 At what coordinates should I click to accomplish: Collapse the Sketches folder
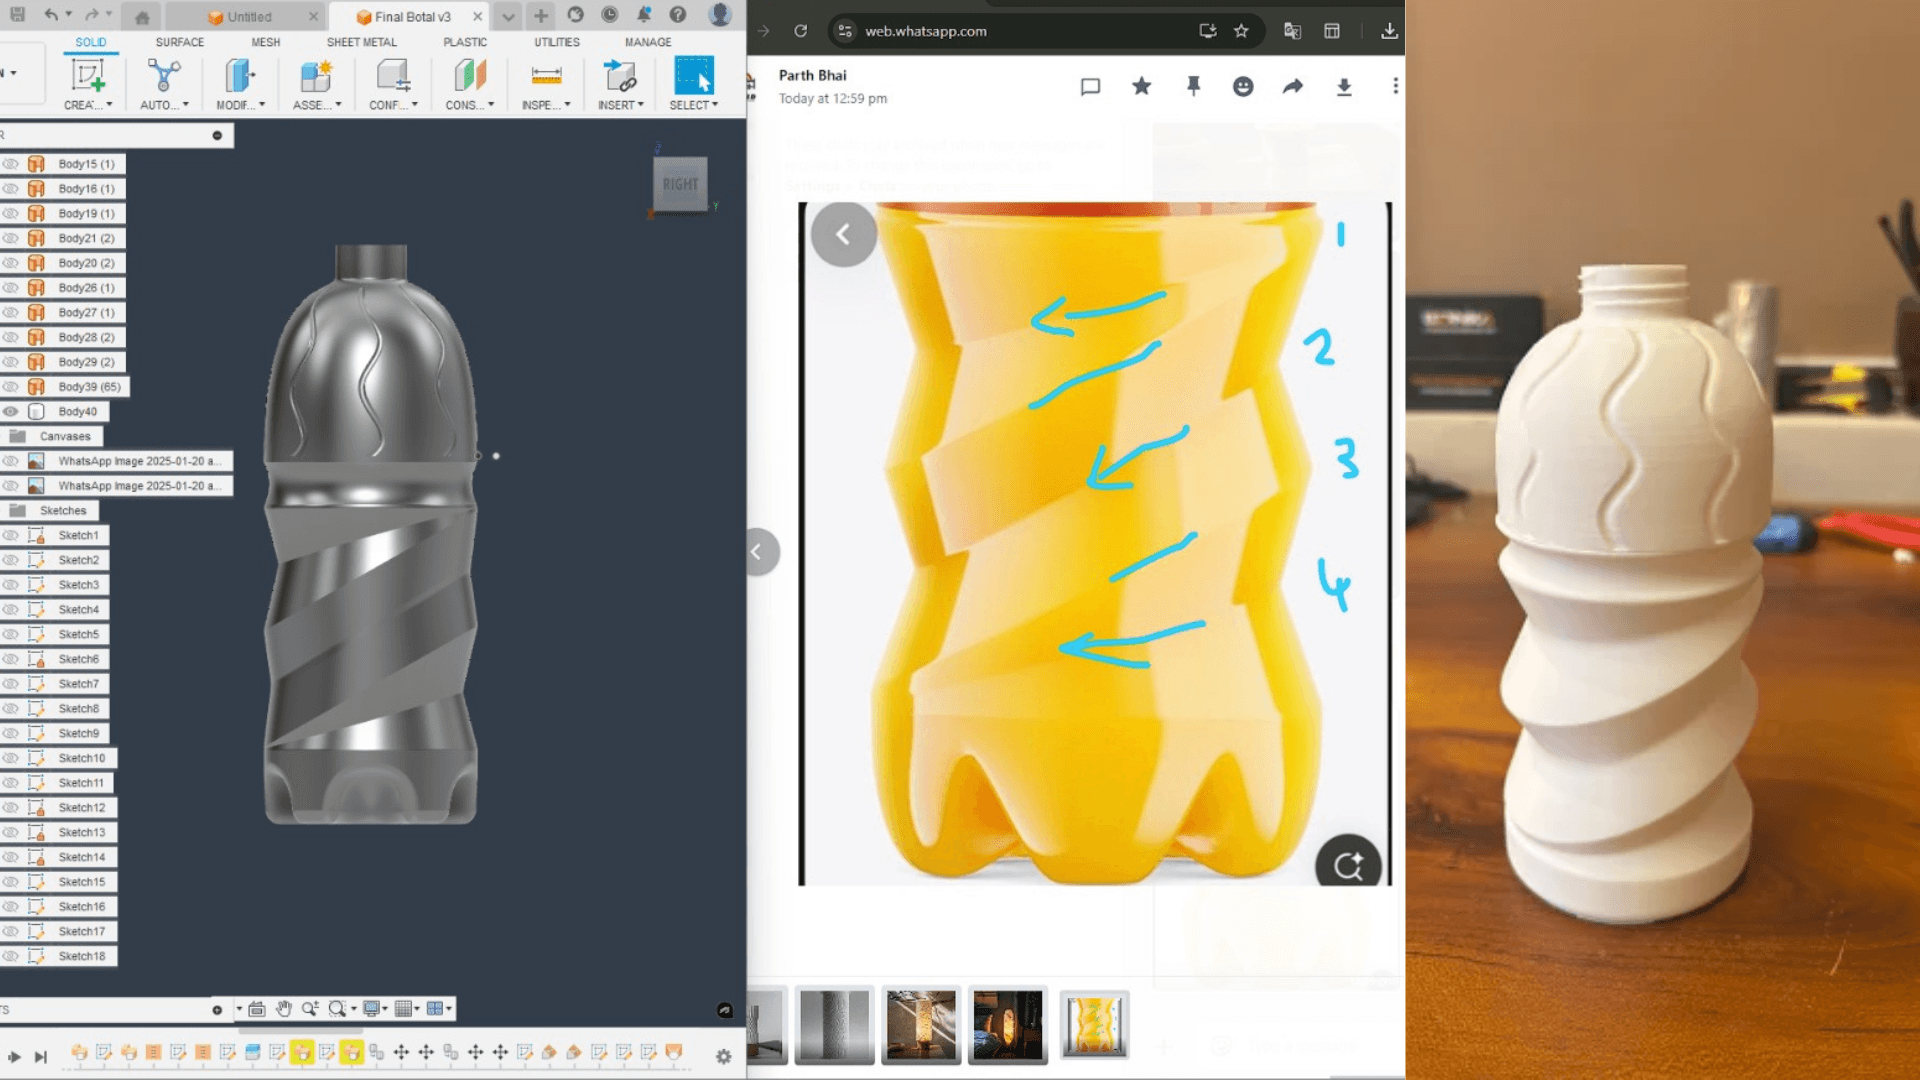tap(18, 511)
